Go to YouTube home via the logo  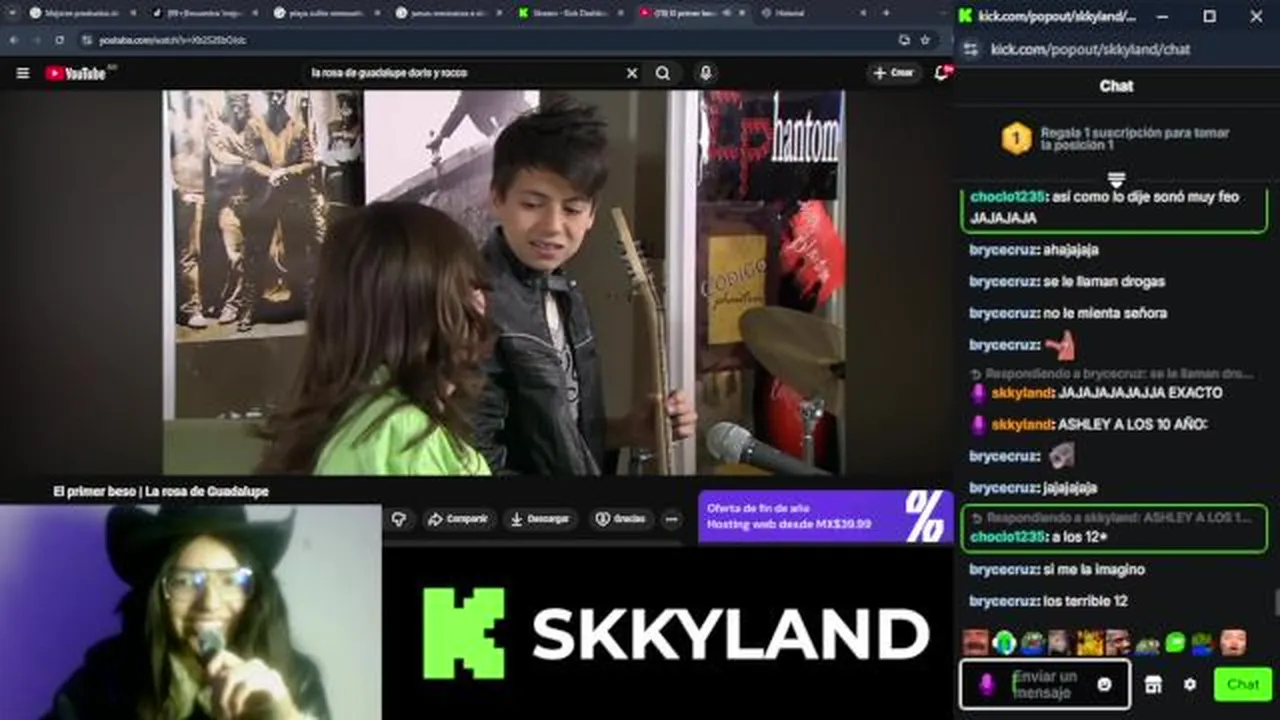pos(76,73)
